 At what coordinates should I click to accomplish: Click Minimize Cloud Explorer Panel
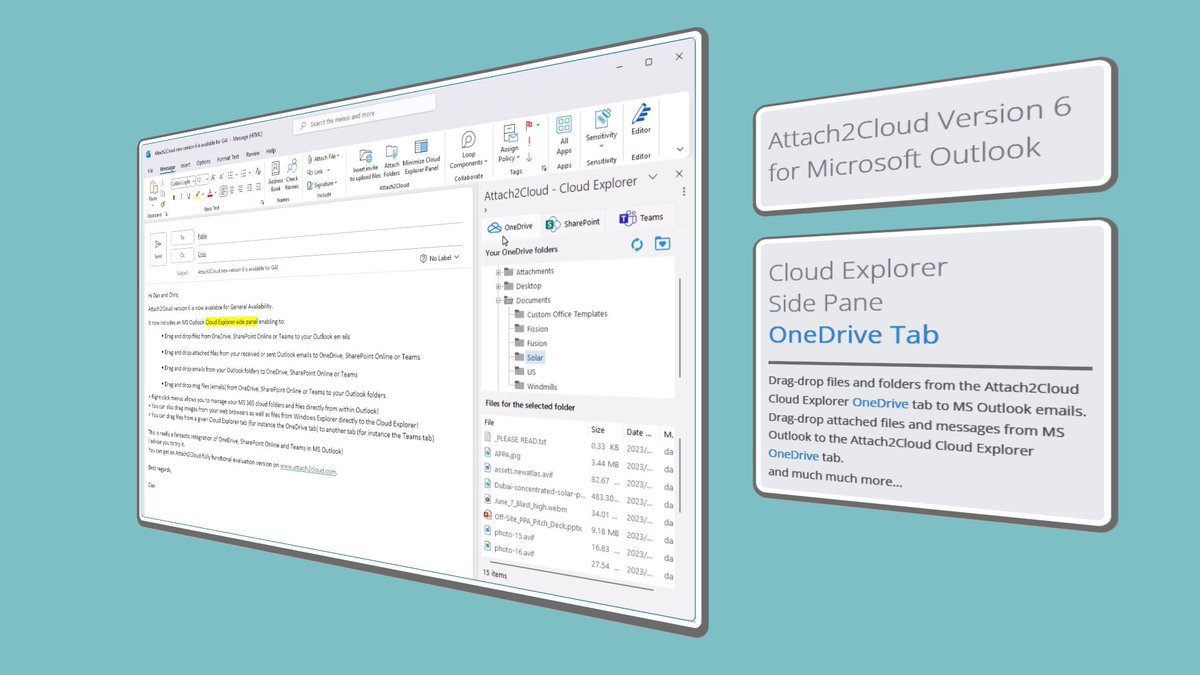coord(421,158)
